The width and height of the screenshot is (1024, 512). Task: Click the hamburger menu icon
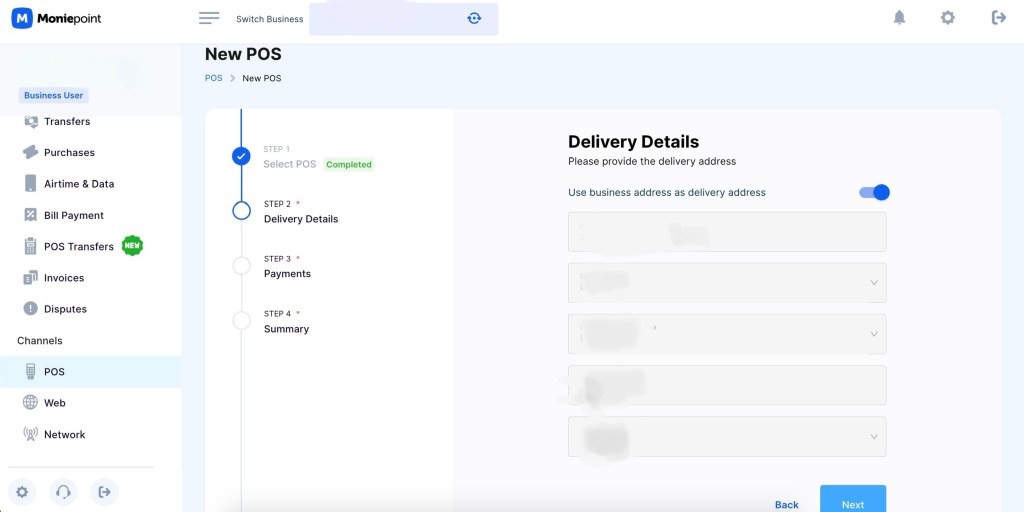pyautogui.click(x=209, y=18)
